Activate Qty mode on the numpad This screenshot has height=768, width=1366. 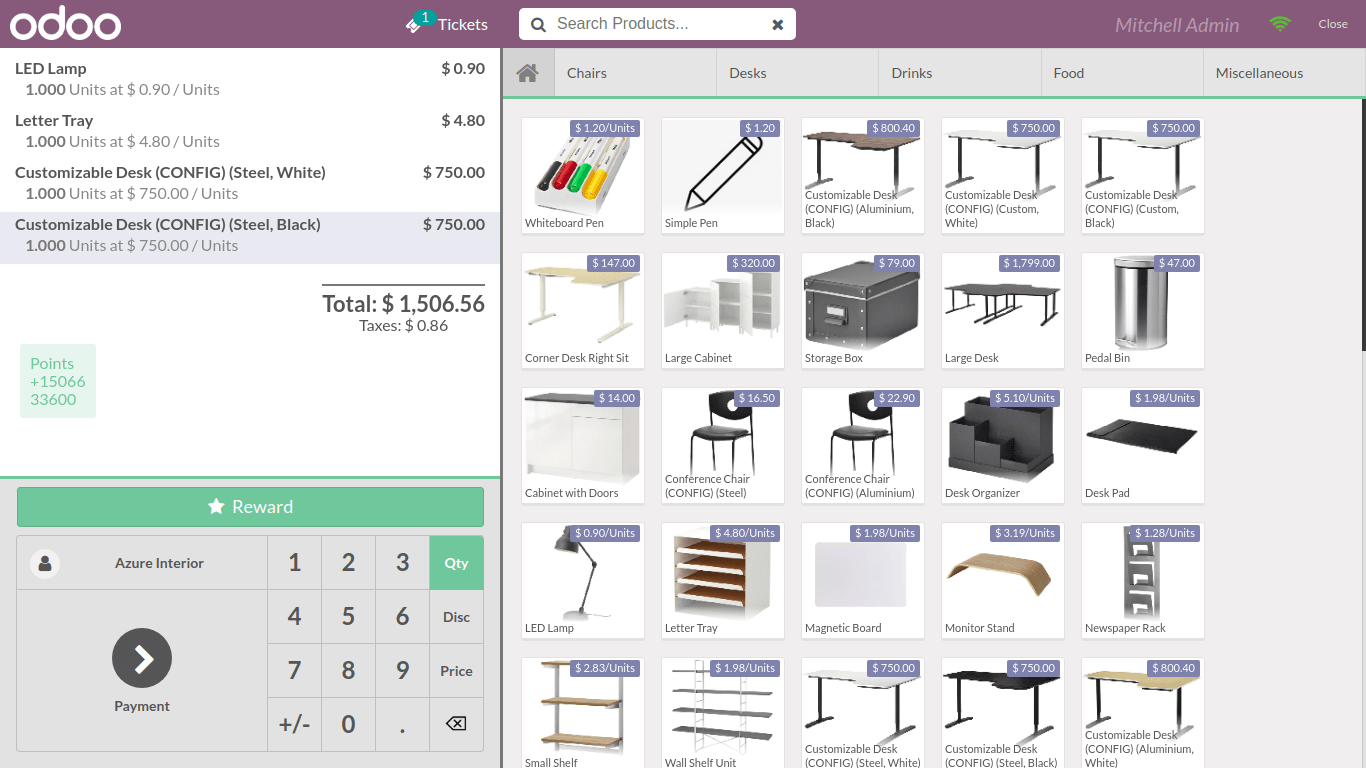point(456,563)
